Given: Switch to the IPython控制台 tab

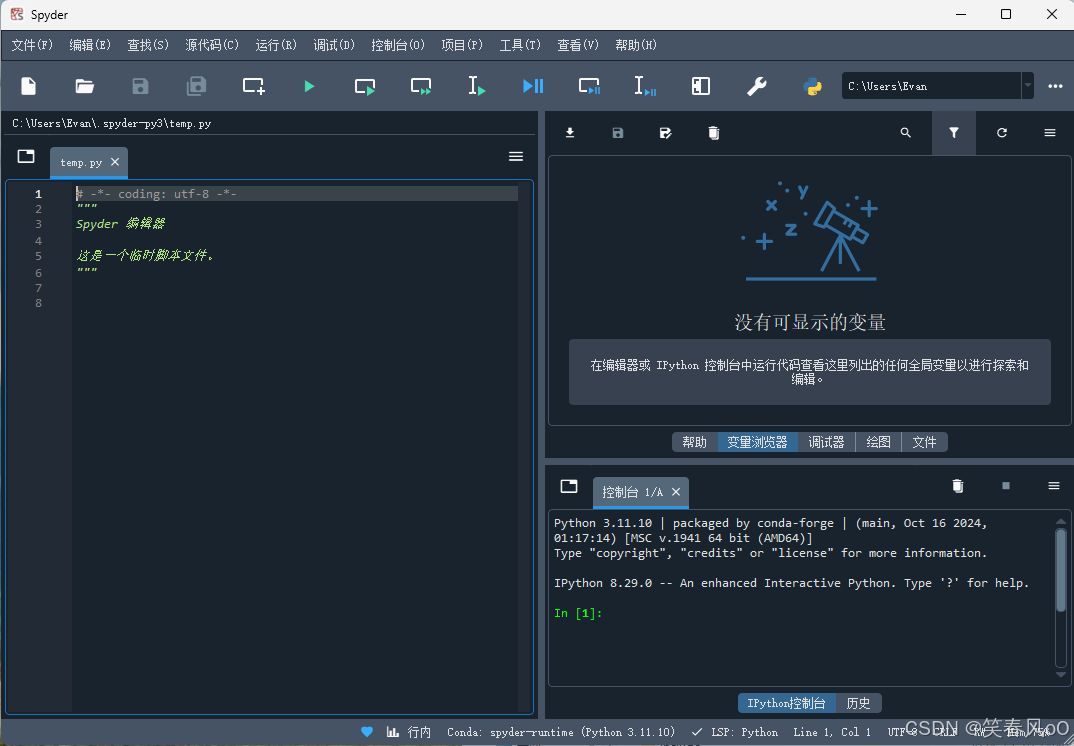Looking at the screenshot, I should click(x=787, y=703).
